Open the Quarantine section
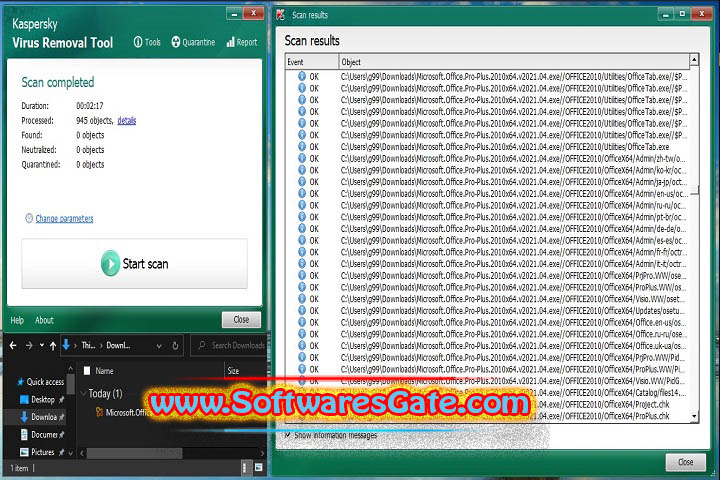720x480 pixels. click(193, 43)
